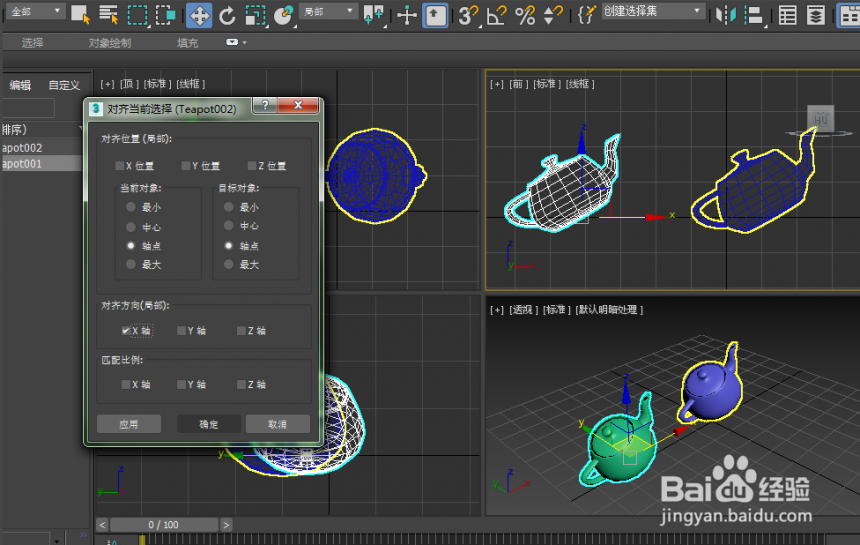Click the Select and Manipulate icon
This screenshot has width=860, height=545.
pos(406,15)
